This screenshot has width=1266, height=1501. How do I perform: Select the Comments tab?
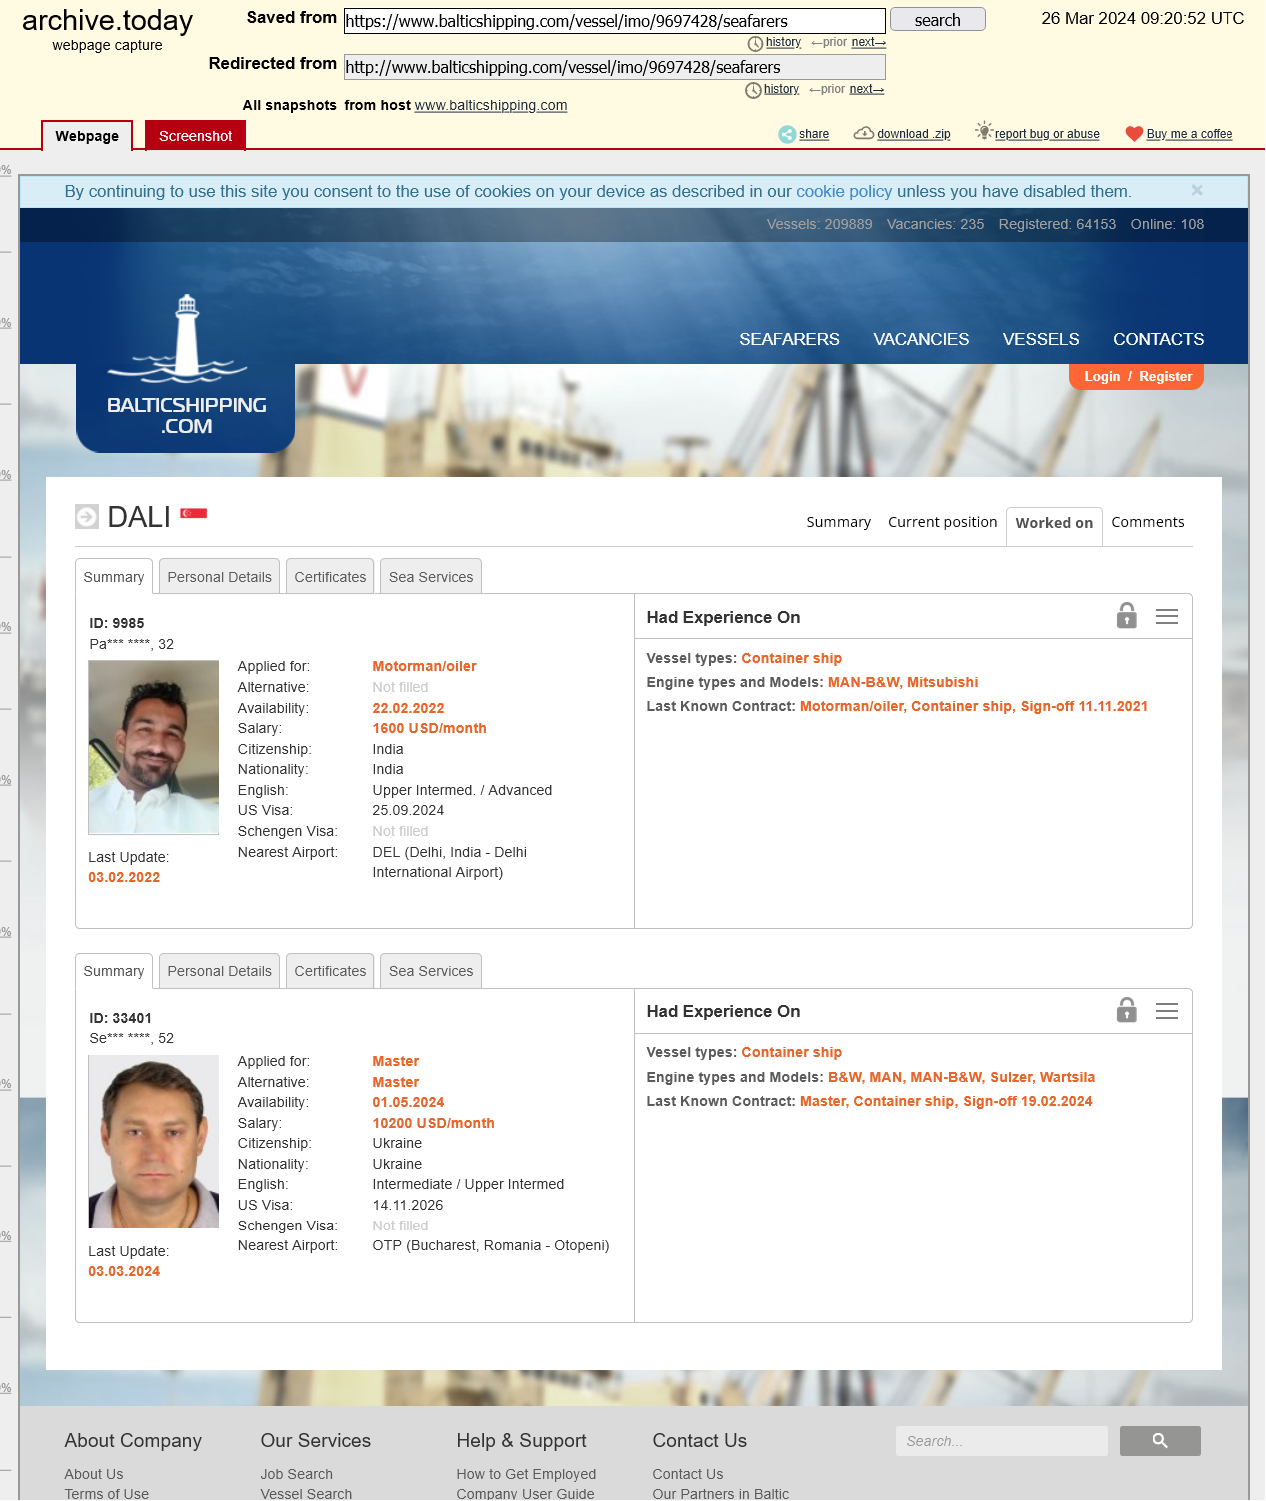coord(1147,522)
